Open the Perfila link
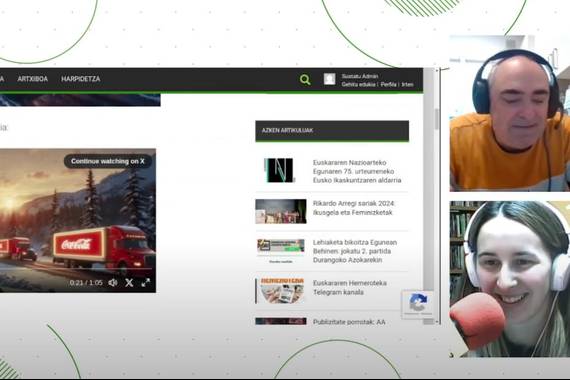This screenshot has height=380, width=570. (388, 84)
